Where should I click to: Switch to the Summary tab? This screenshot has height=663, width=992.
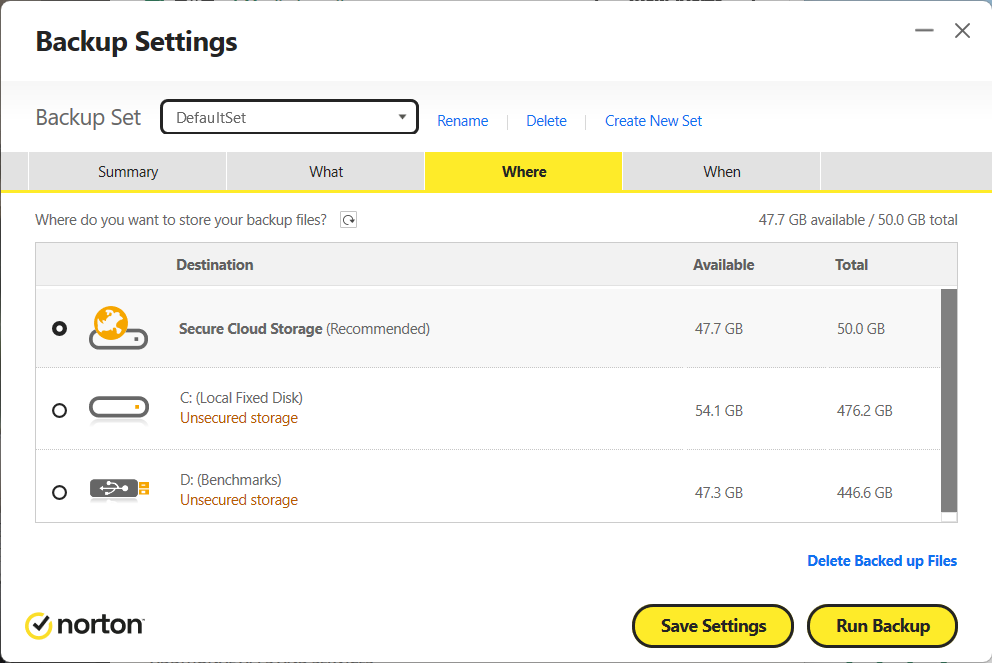coord(127,171)
